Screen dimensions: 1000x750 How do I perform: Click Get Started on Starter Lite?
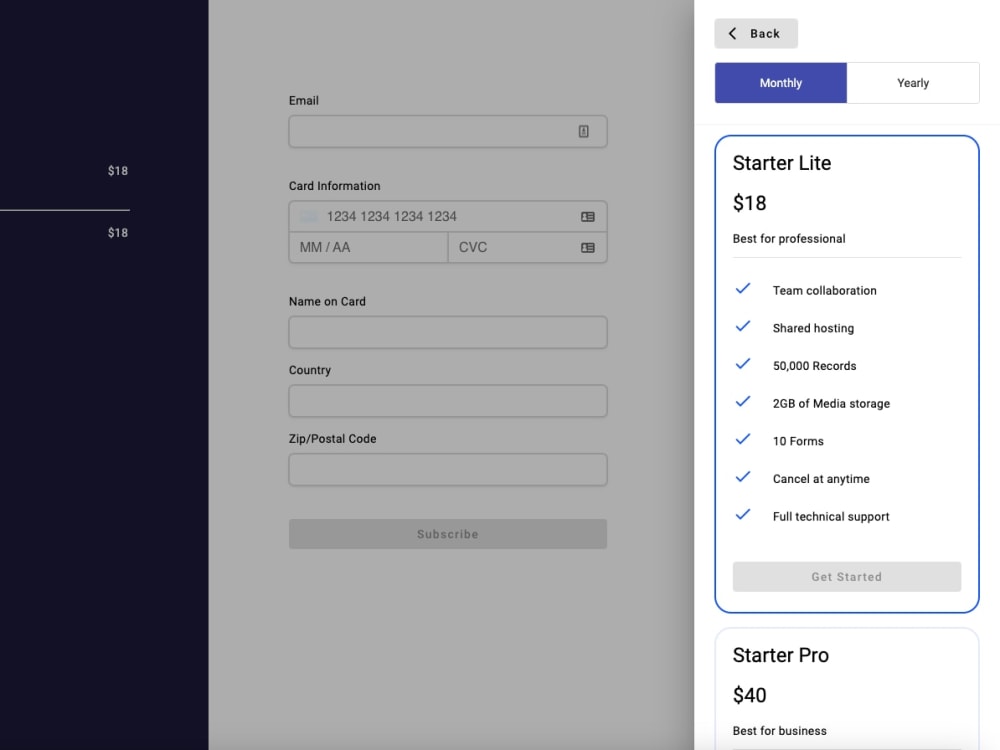[x=846, y=577]
